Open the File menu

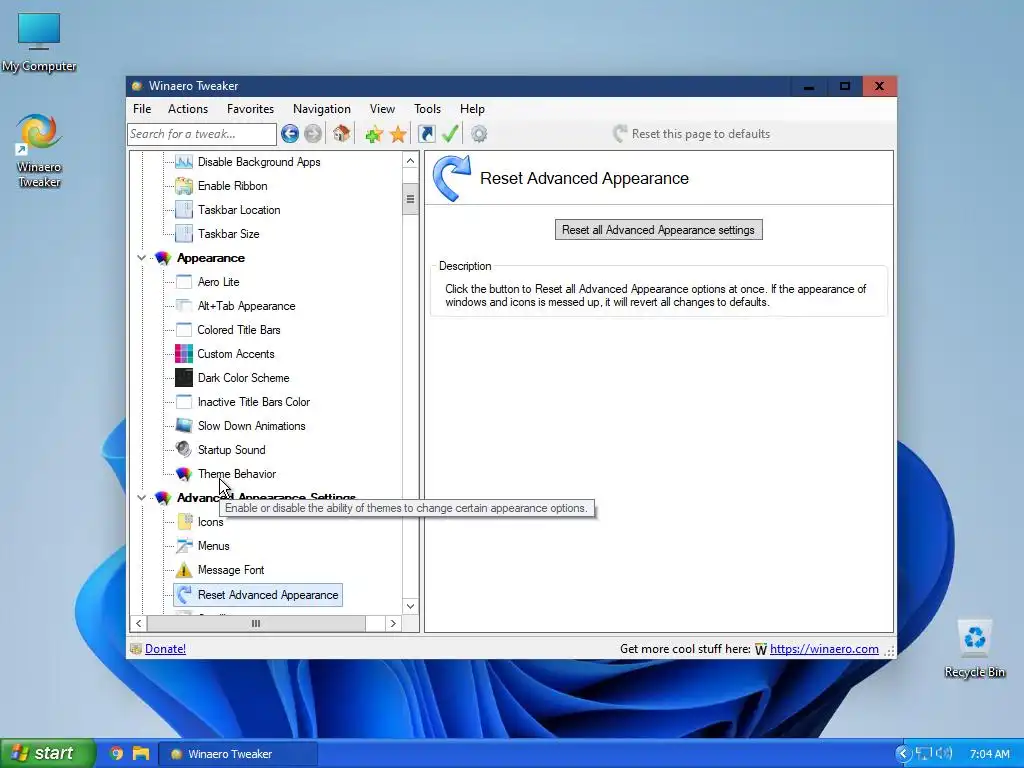coord(142,109)
